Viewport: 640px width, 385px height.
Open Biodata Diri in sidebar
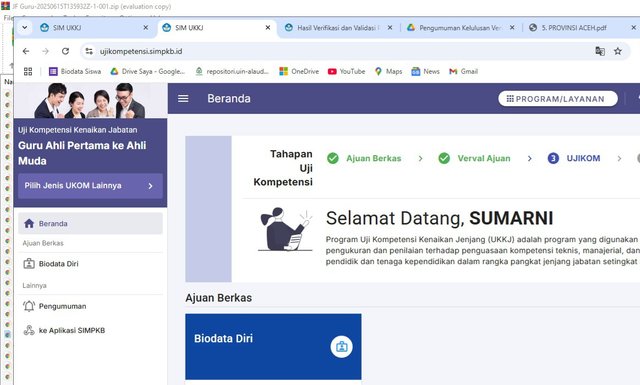(x=90, y=264)
